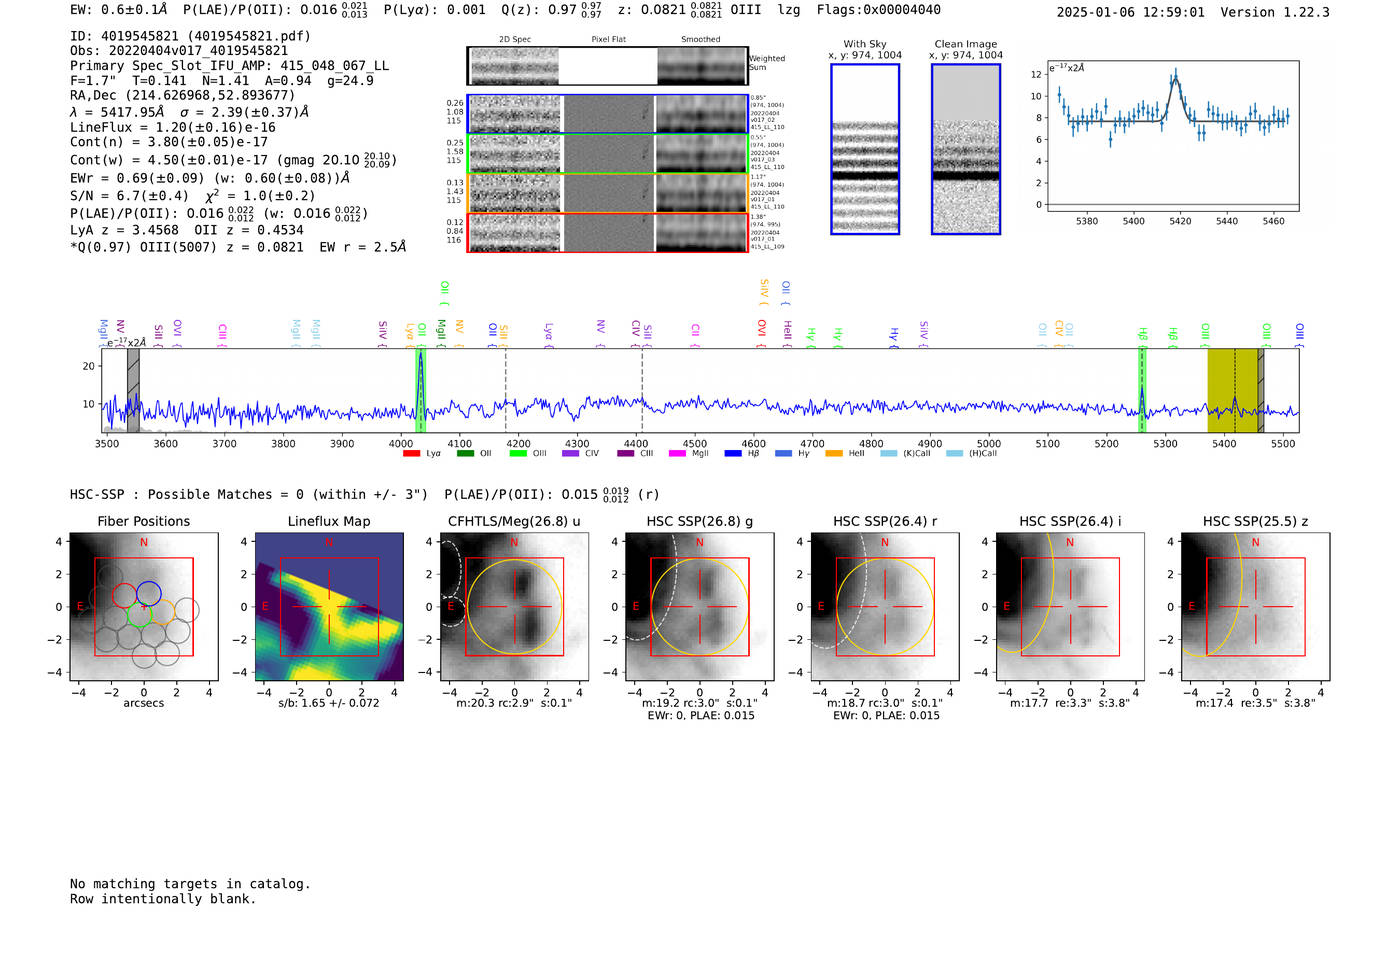The width and height of the screenshot is (1400, 953).
Task: Click the Gaussian emission line fit plot
Action: point(1172,136)
